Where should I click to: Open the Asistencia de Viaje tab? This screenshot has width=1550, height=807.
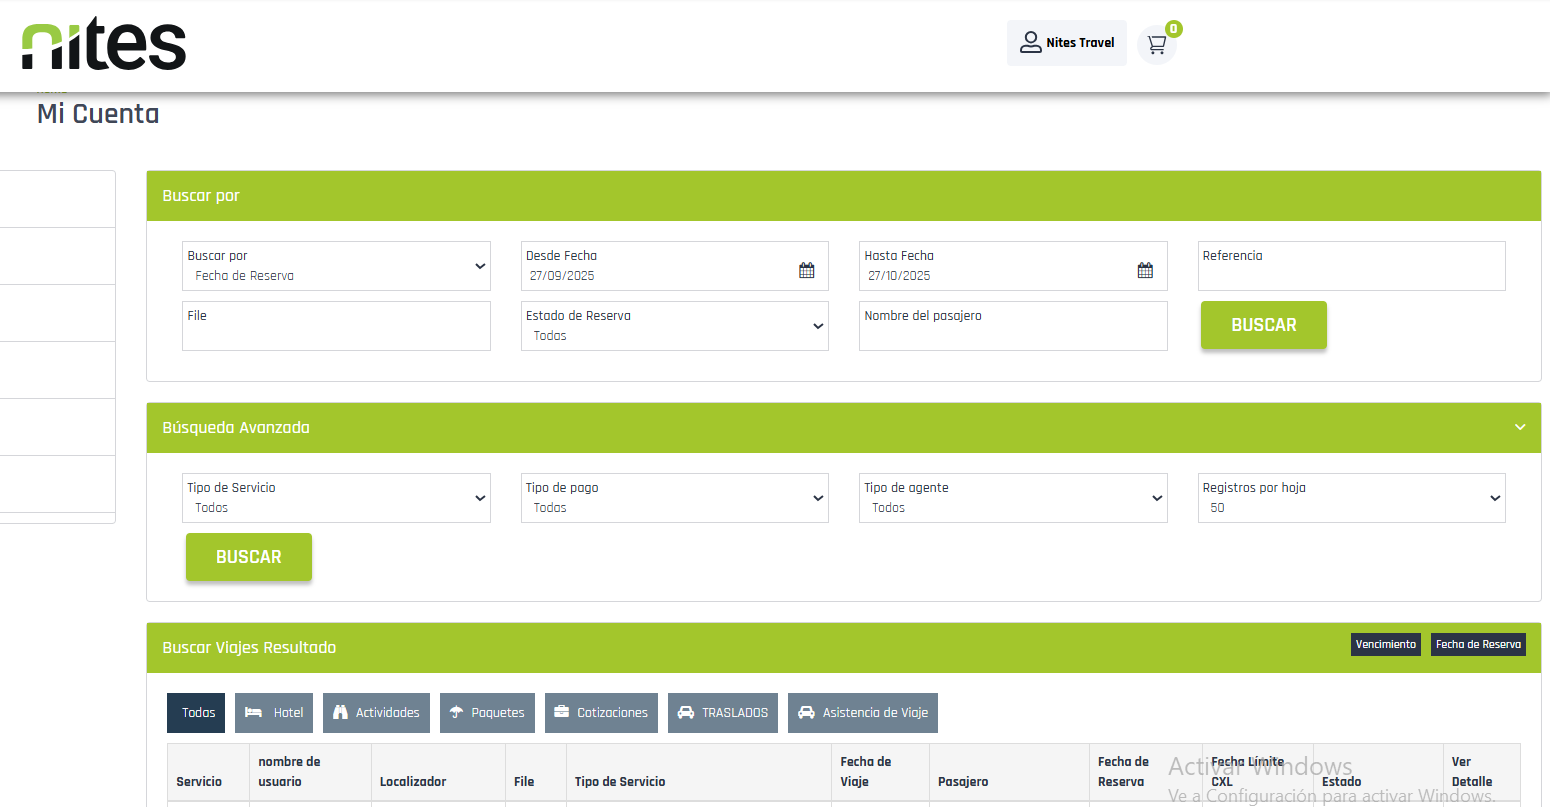click(862, 713)
